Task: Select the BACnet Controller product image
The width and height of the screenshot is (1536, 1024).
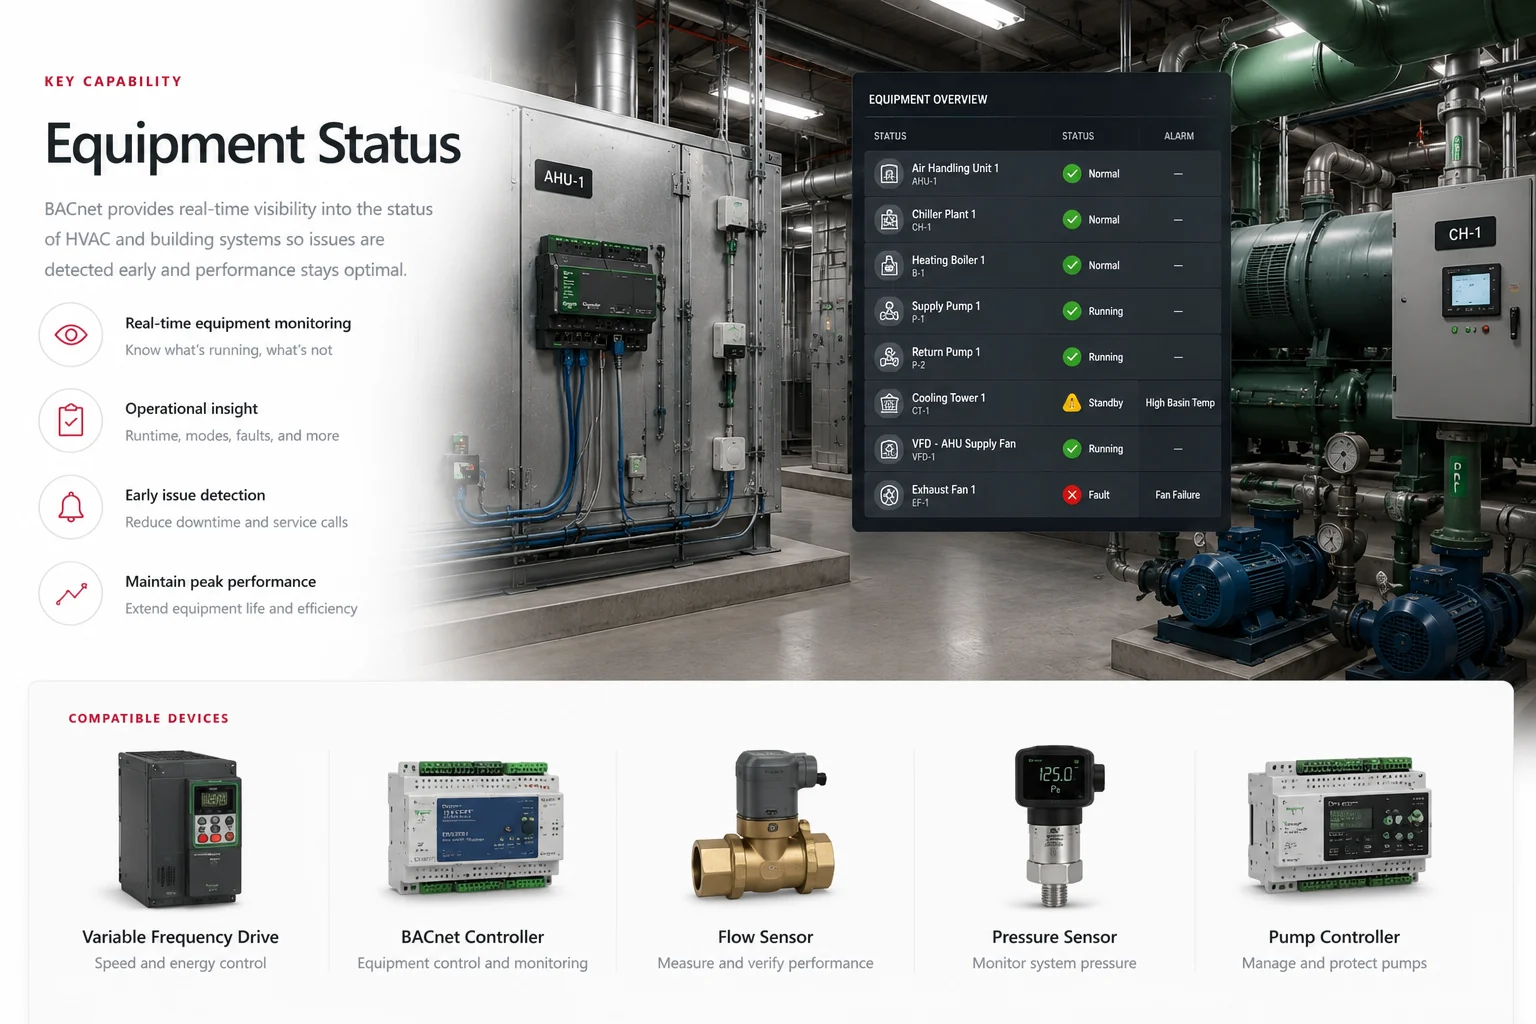Action: pyautogui.click(x=475, y=827)
